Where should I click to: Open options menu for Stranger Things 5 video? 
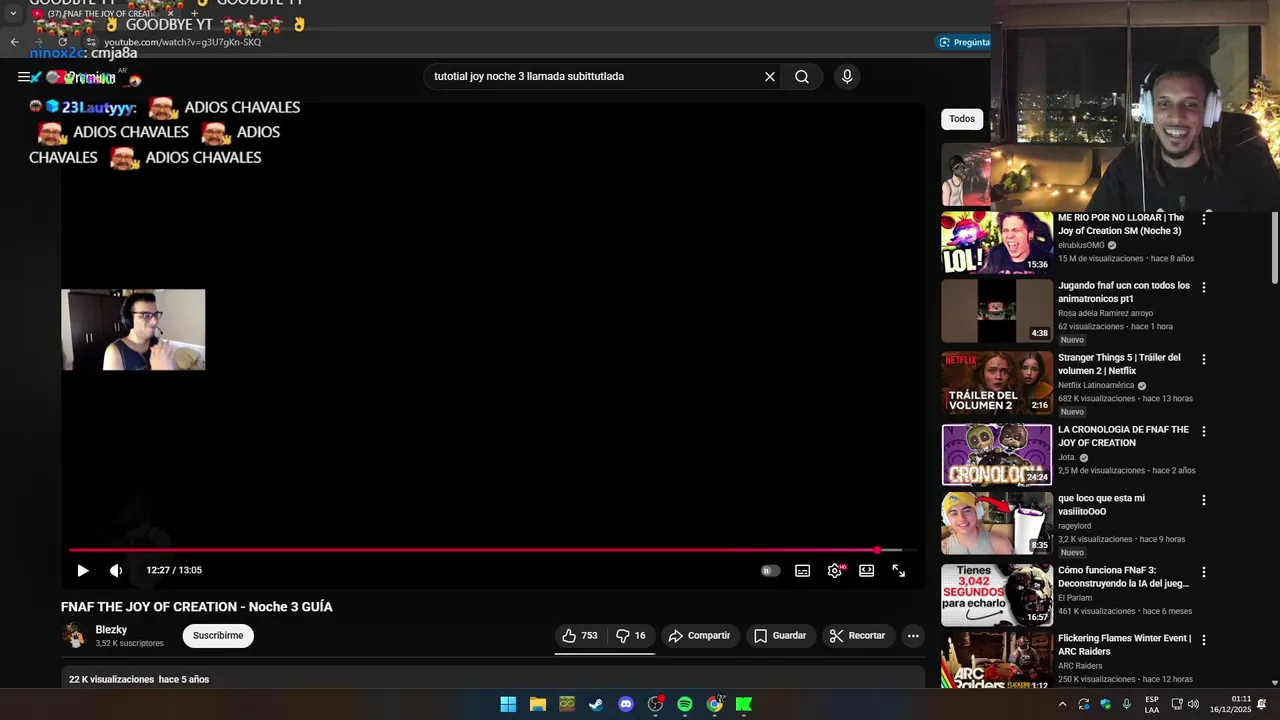pyautogui.click(x=1204, y=359)
